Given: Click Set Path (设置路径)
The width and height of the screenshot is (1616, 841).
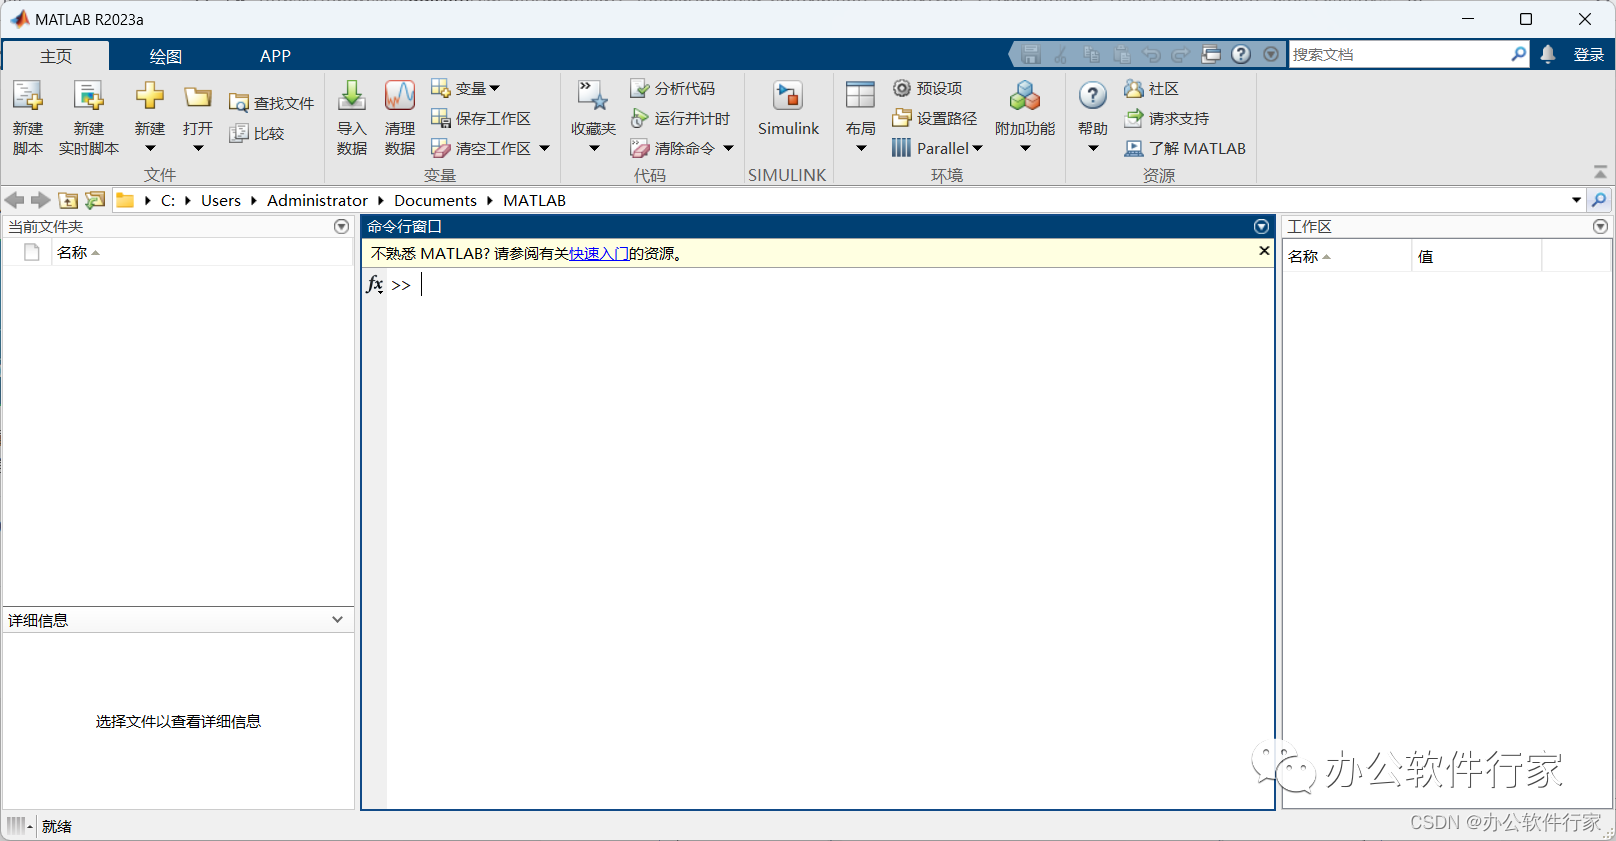Looking at the screenshot, I should 935,118.
